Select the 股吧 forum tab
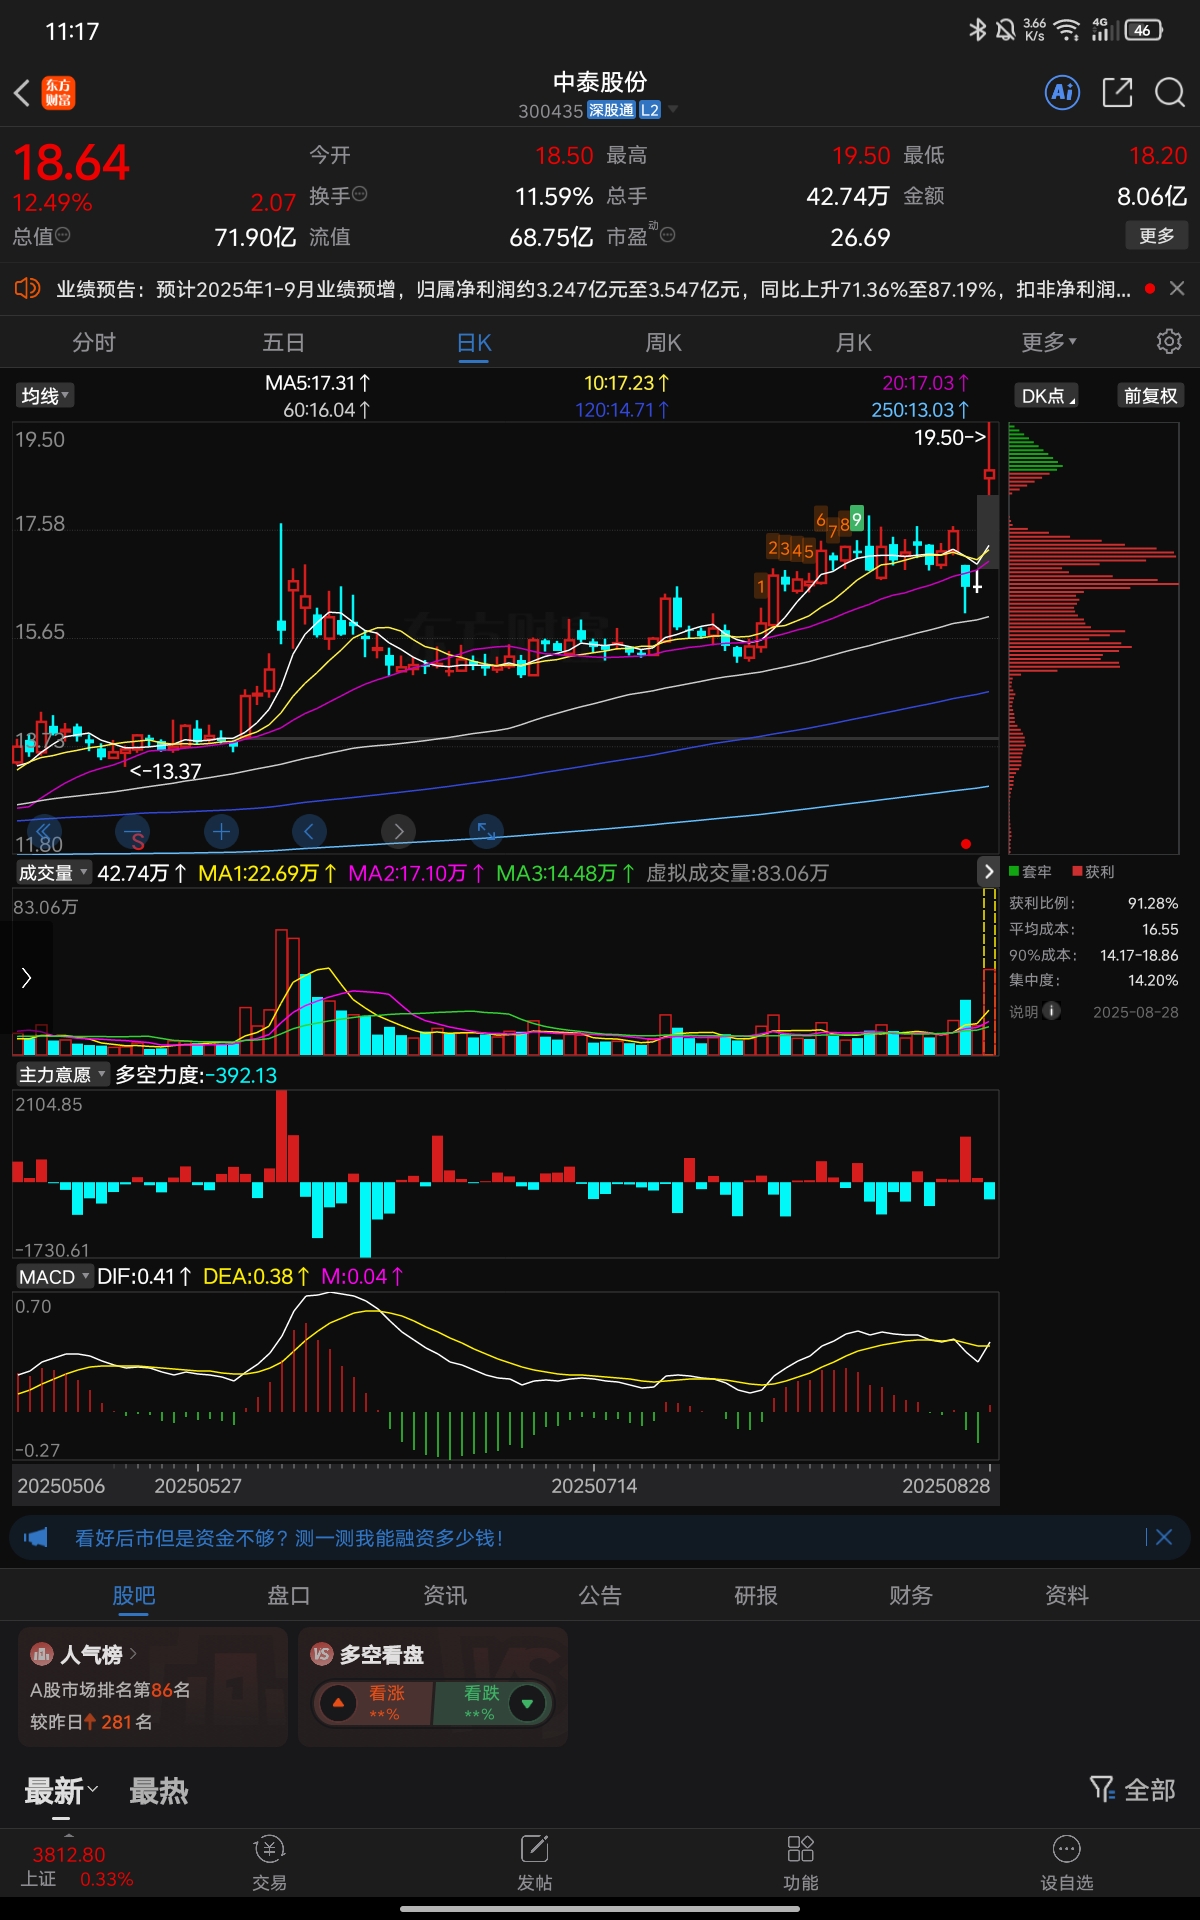Screen dimensions: 1200x1920 [x=133, y=1595]
